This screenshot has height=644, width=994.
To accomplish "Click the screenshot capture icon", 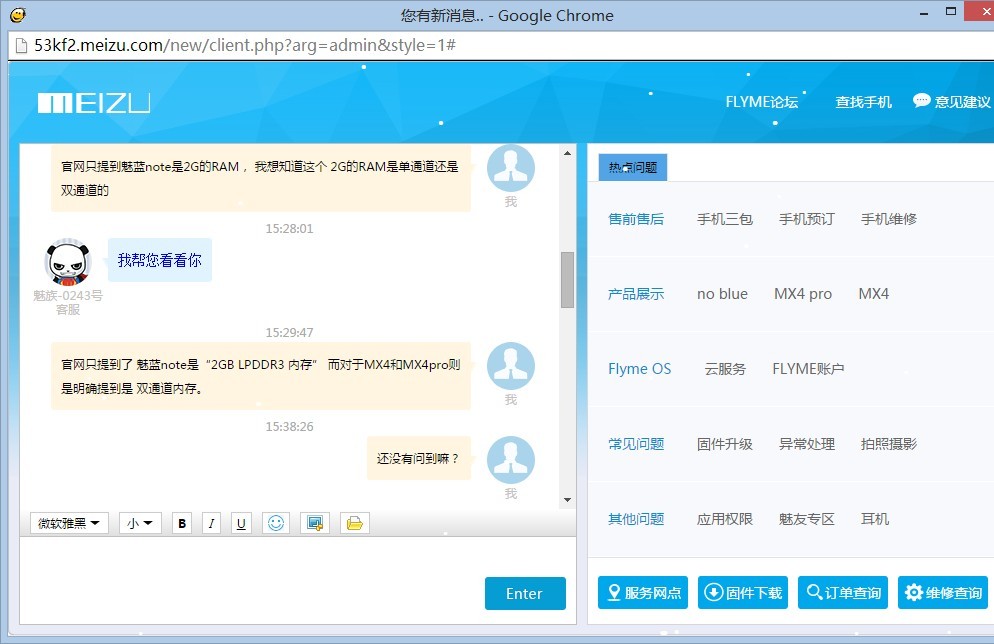I will coord(314,524).
